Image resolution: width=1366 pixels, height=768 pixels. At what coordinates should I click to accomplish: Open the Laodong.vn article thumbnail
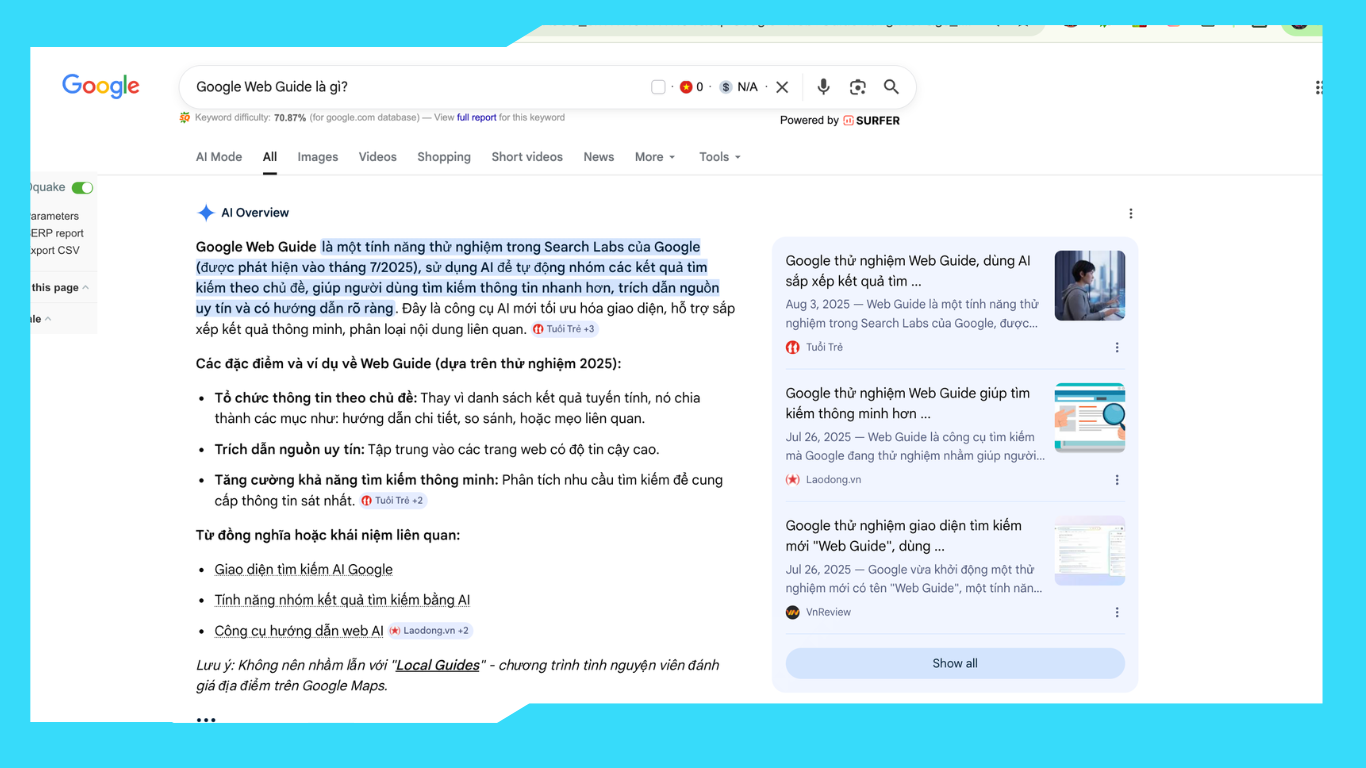tap(1090, 418)
